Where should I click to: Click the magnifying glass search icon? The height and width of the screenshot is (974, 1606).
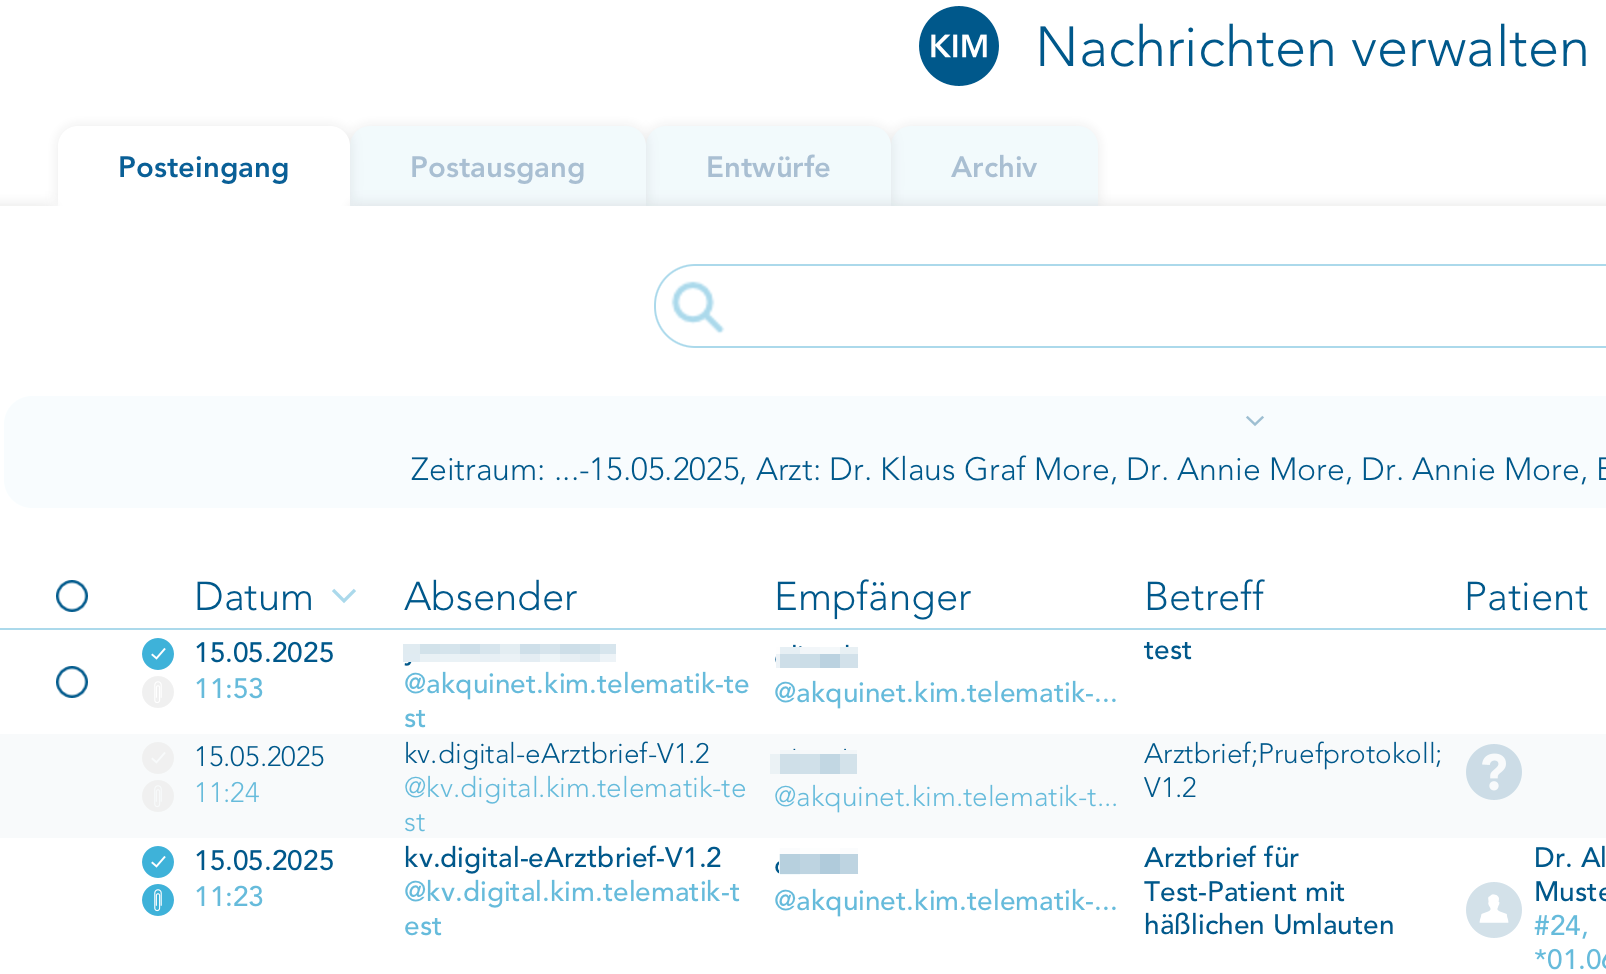point(696,306)
